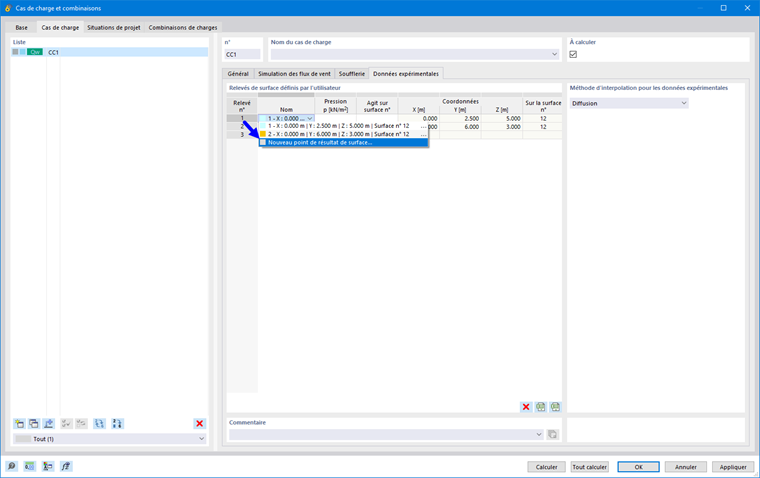Screen dimensions: 760x478
Task: Click the orange color swatch of option 2
Action: [x=263, y=134]
